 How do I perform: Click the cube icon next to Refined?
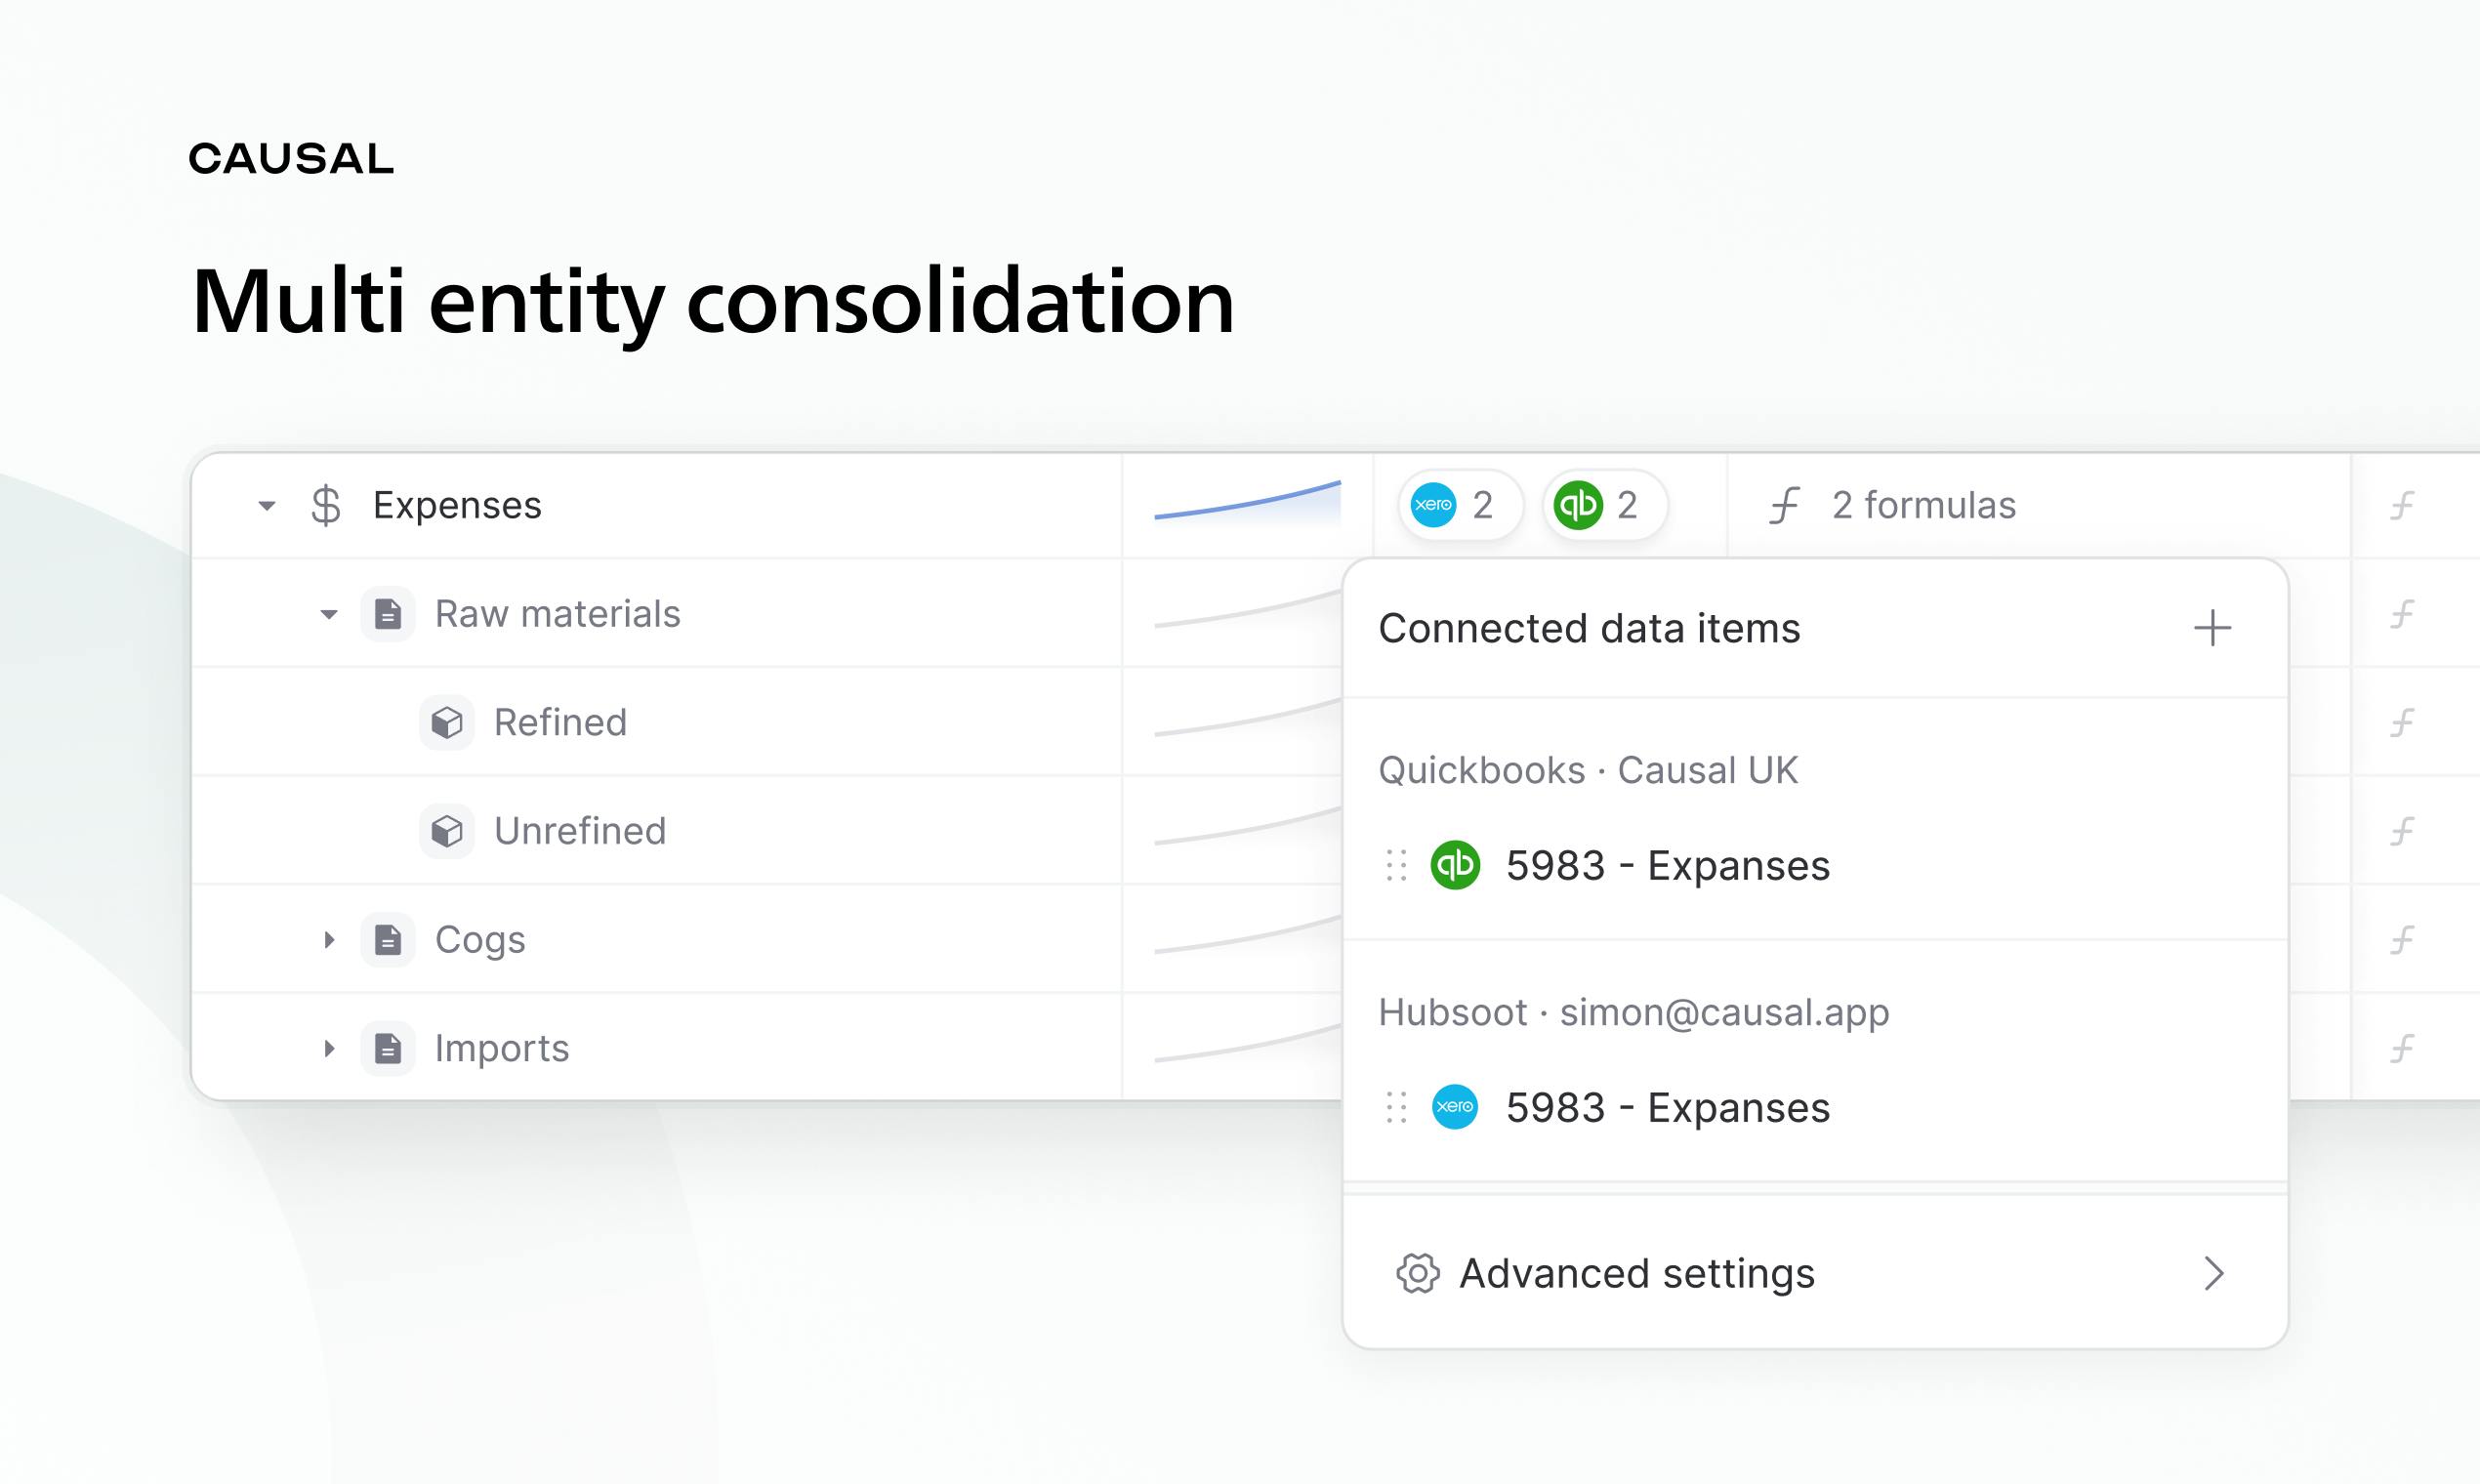pyautogui.click(x=447, y=722)
